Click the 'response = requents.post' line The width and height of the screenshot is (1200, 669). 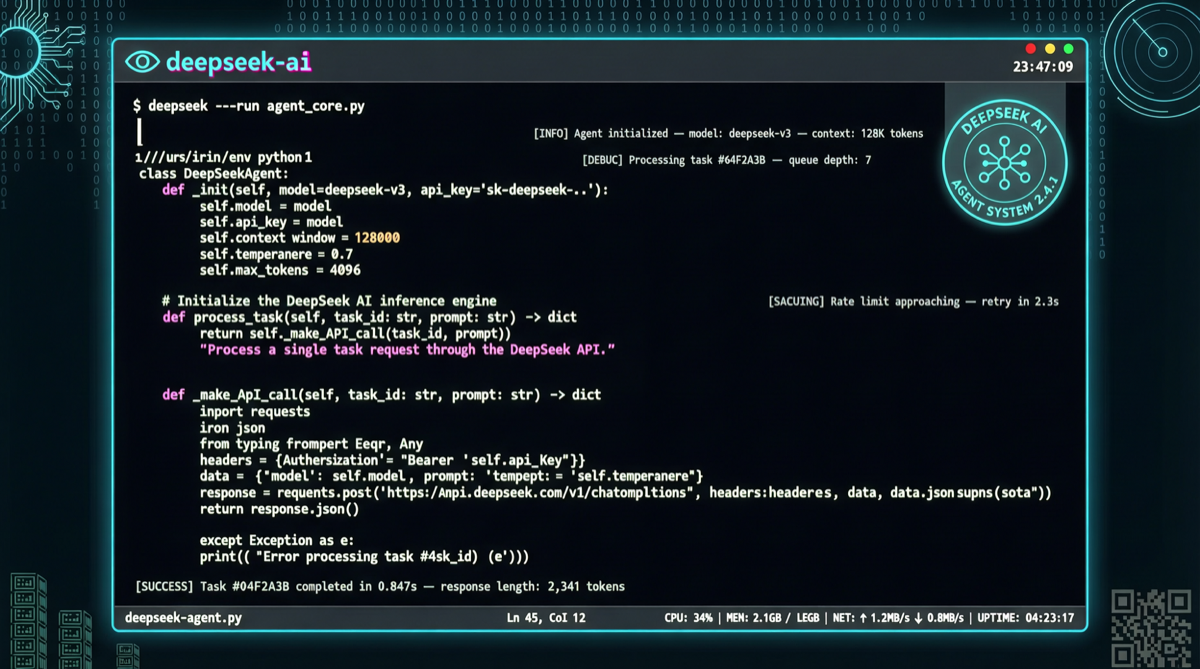(625, 493)
